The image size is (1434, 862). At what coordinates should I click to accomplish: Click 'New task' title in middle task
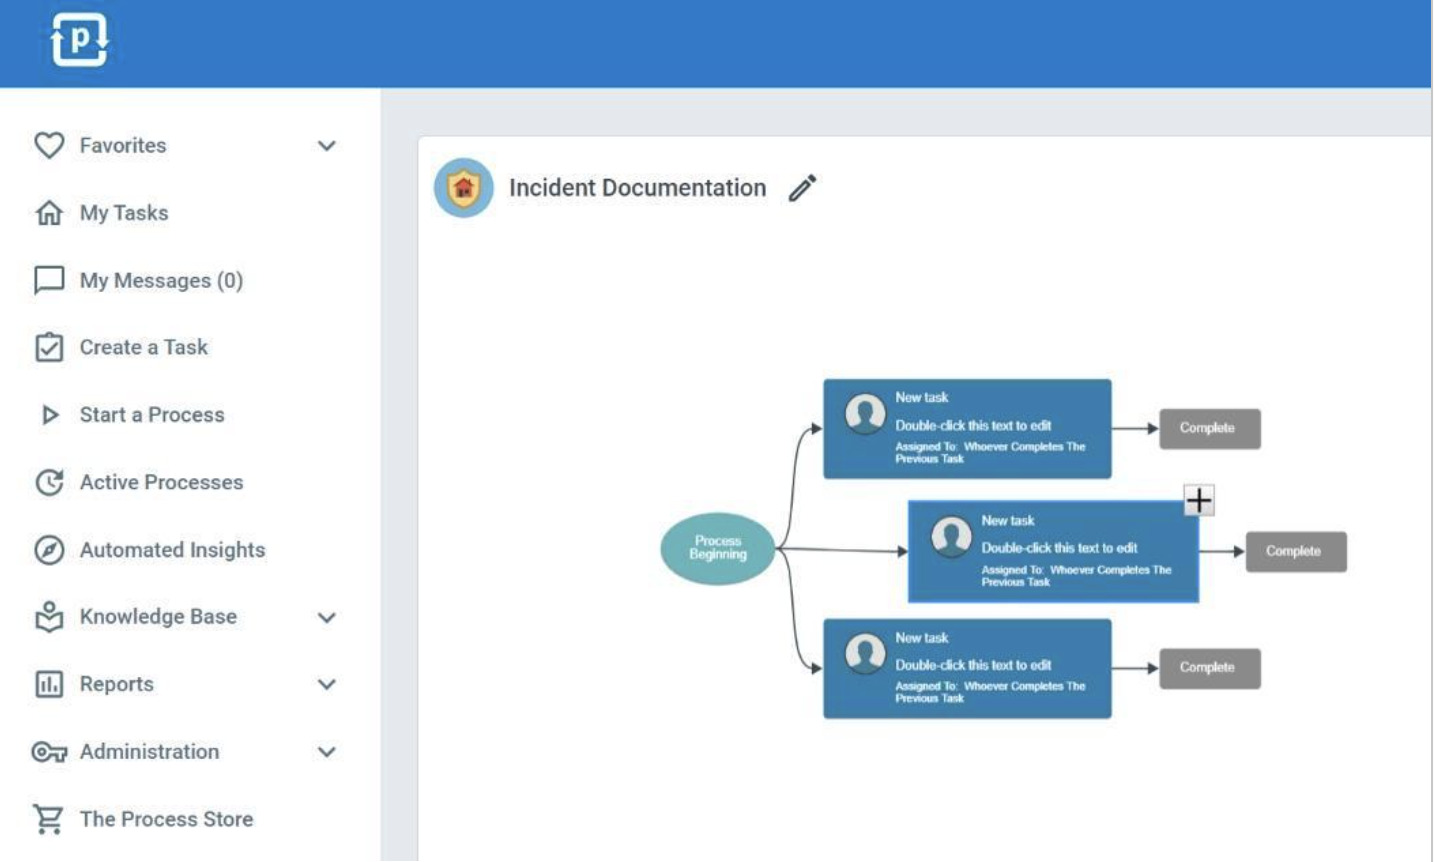click(x=1007, y=520)
